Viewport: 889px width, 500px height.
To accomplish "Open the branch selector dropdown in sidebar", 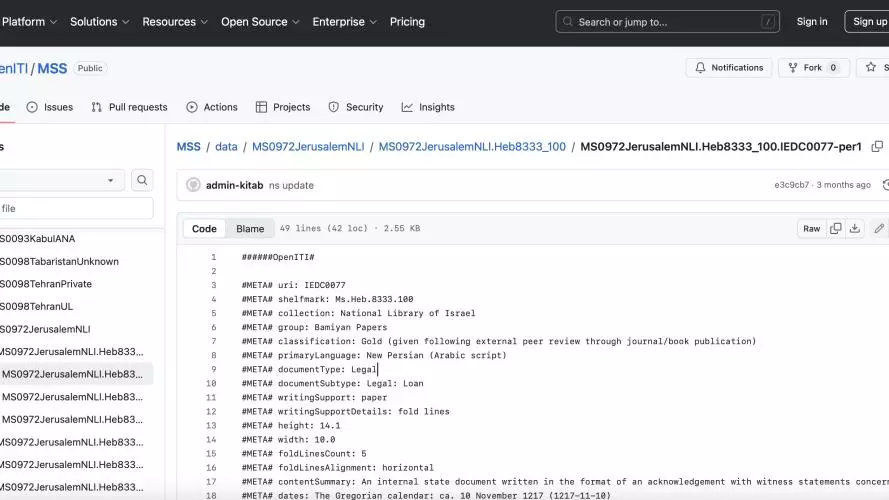I will (61, 180).
